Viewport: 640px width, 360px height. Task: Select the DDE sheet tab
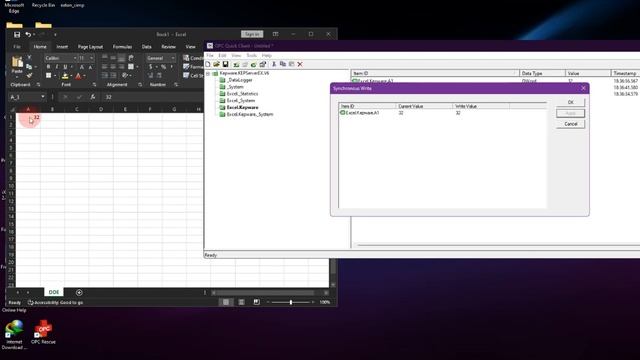54,292
